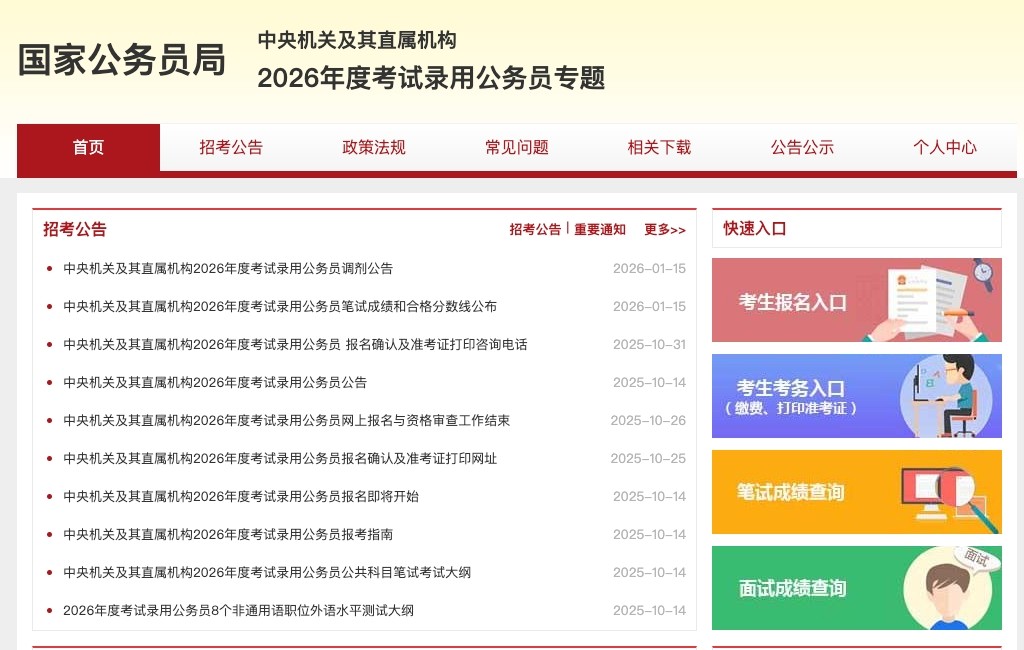Go to the 常见问题 page
Screen dimensions: 1024x650
(x=516, y=147)
